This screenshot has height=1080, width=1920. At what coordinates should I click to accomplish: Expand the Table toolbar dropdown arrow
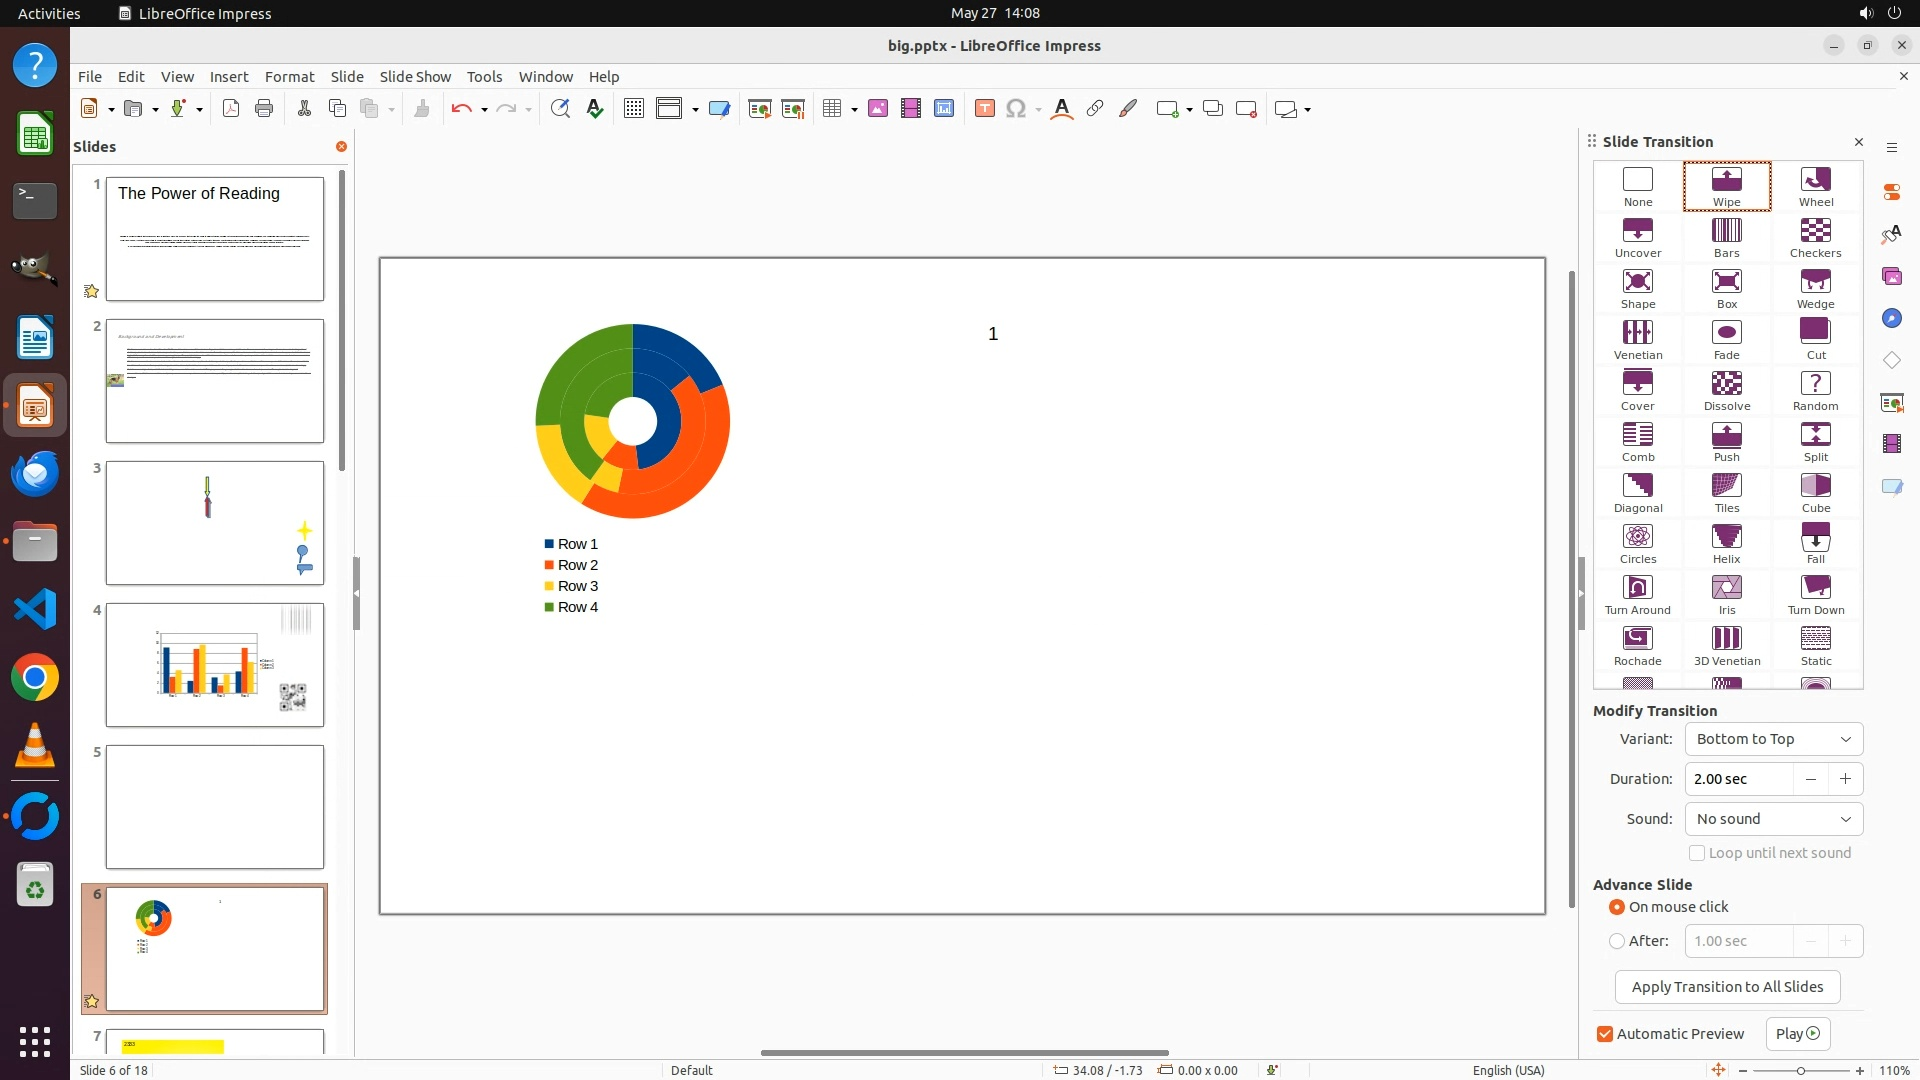(854, 109)
